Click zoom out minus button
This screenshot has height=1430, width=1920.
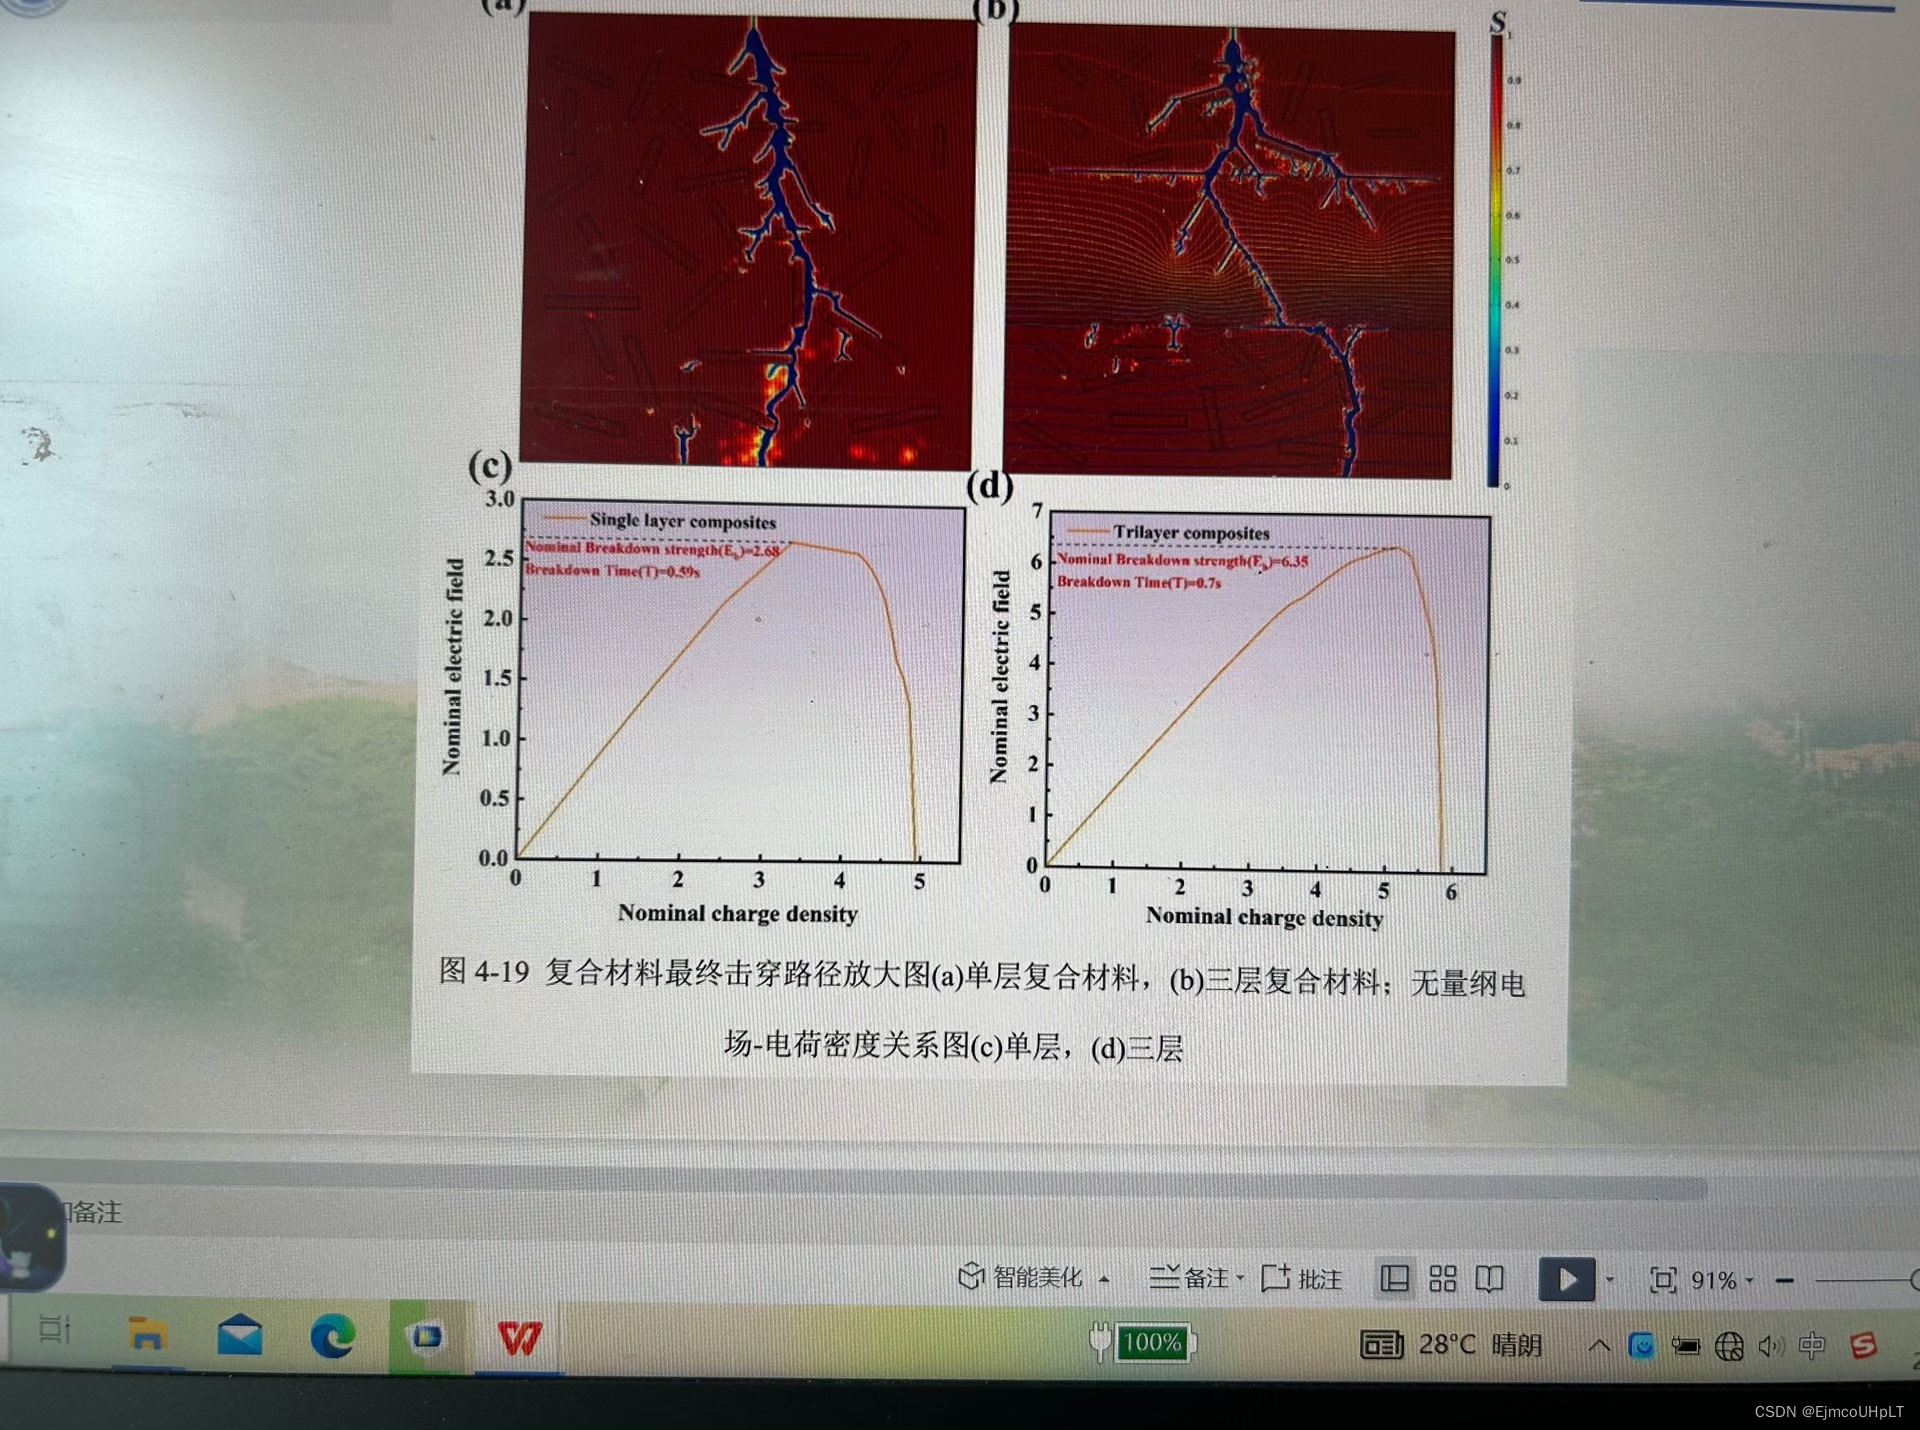pyautogui.click(x=1784, y=1280)
